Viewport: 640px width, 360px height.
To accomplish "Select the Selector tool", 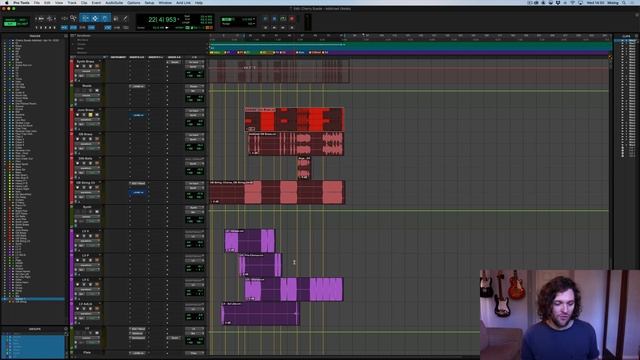I will [x=95, y=18].
